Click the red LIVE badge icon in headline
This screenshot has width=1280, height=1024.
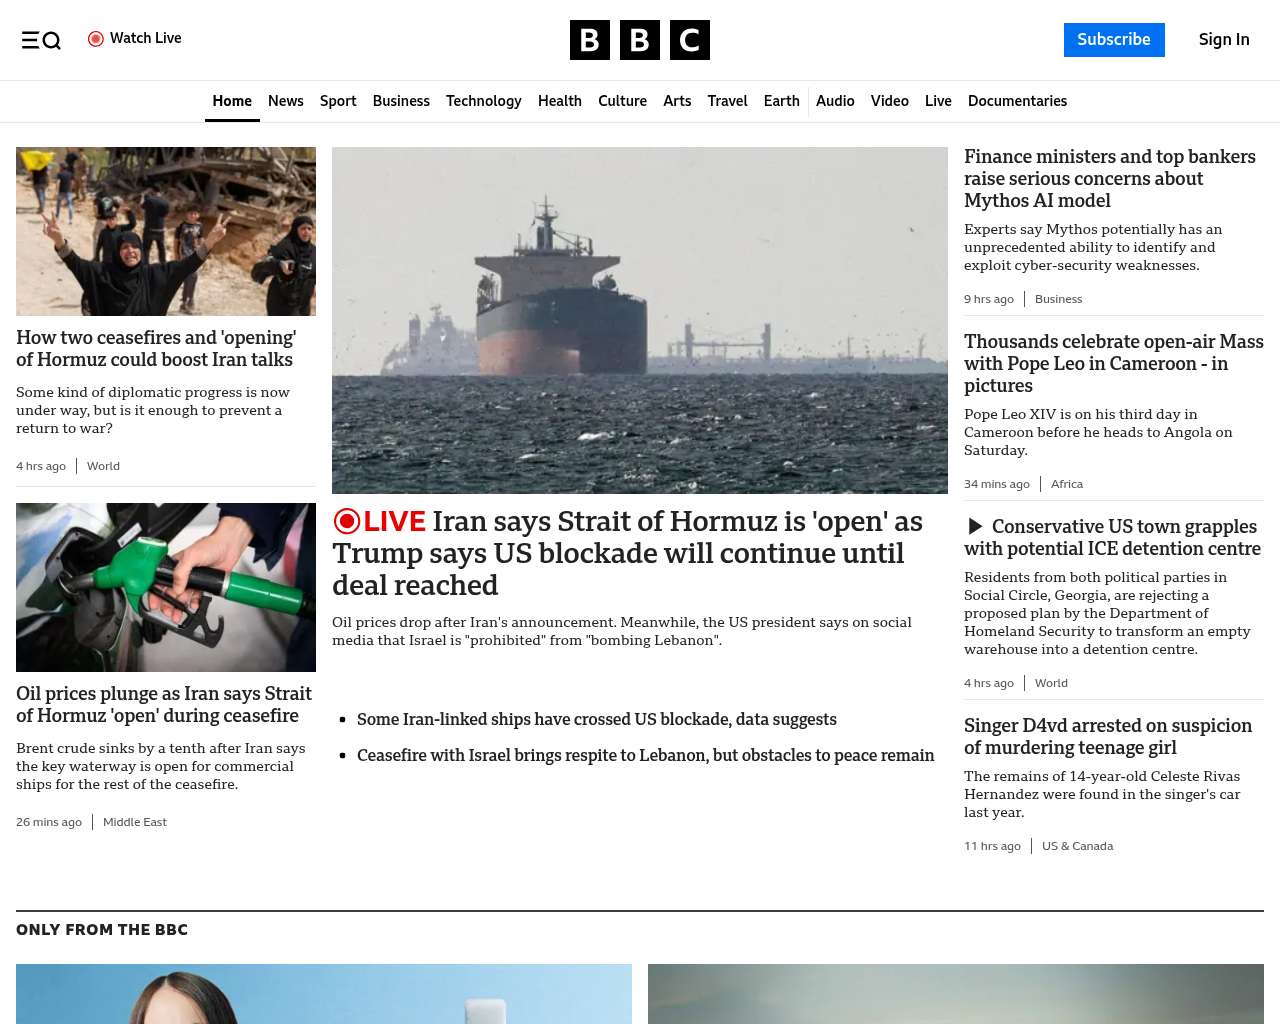click(347, 521)
